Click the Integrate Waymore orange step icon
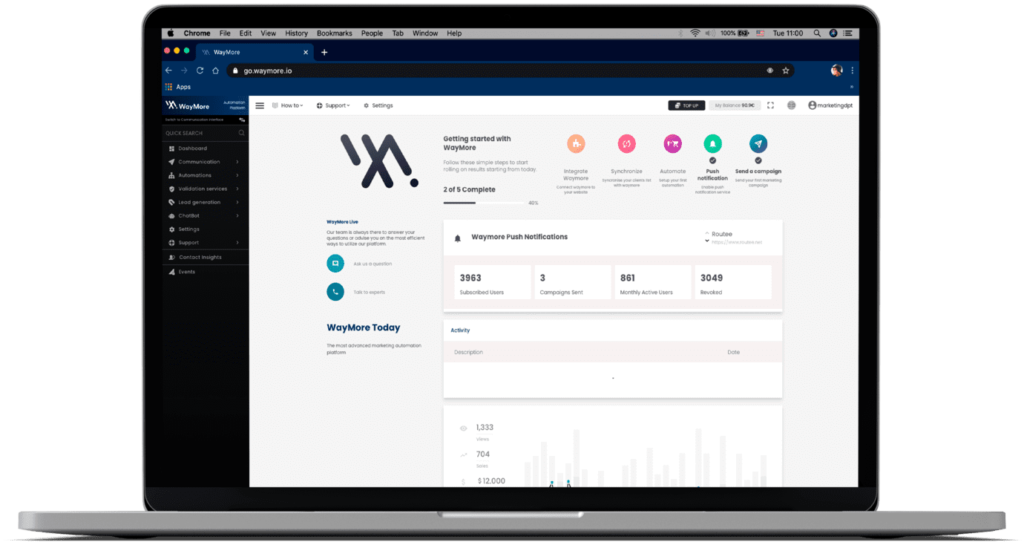1024x548 pixels. (575, 144)
